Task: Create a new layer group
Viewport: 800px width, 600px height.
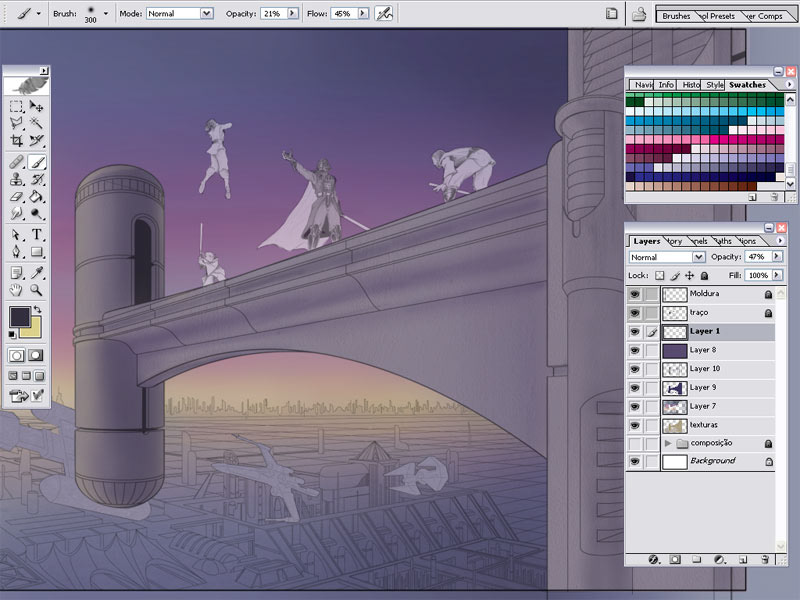Action: (x=696, y=560)
